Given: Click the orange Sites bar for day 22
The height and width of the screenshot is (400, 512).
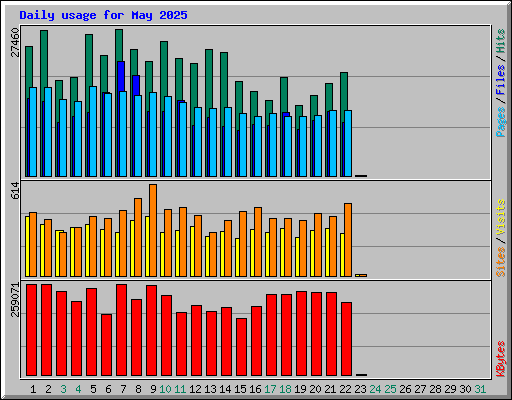Looking at the screenshot, I should (x=348, y=240).
